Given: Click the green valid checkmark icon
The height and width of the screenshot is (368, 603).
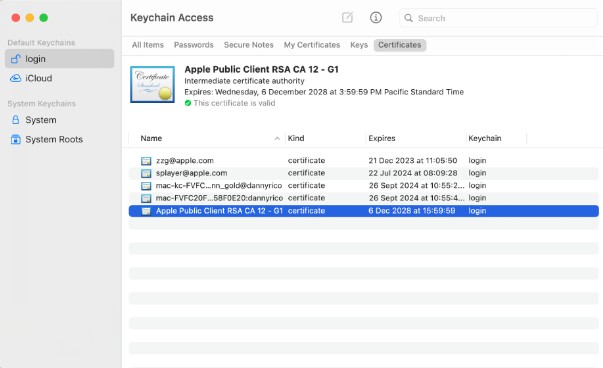Looking at the screenshot, I should coord(188,103).
